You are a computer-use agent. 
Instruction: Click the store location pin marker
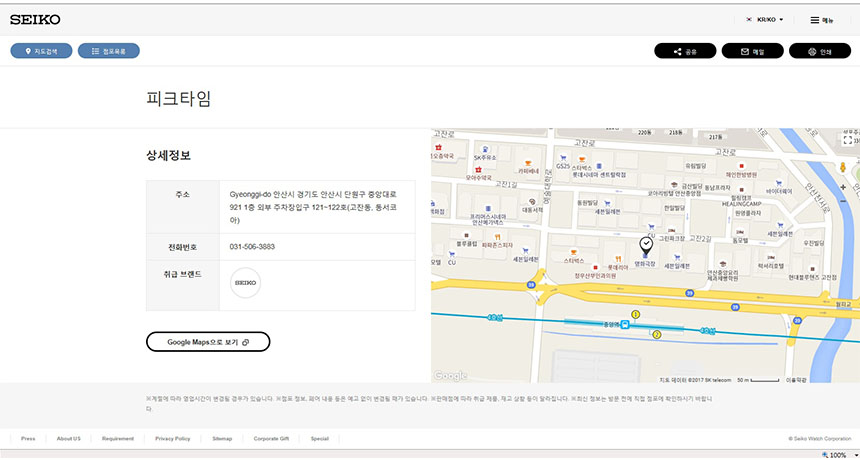click(x=646, y=246)
